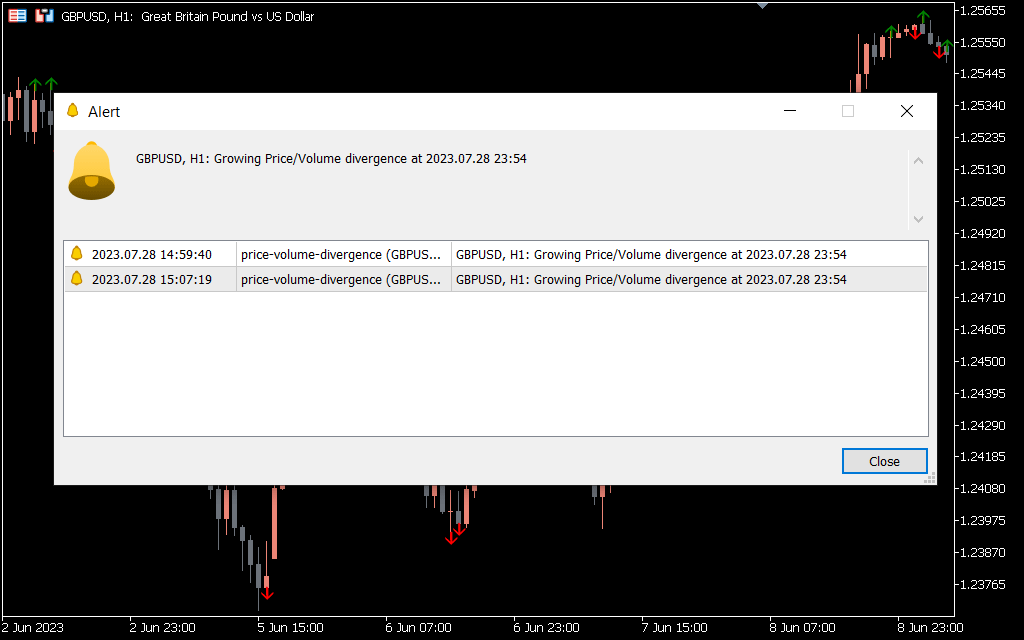The height and width of the screenshot is (640, 1024).
Task: Click the red-blue table icon beside chart title
Action: tap(17, 16)
